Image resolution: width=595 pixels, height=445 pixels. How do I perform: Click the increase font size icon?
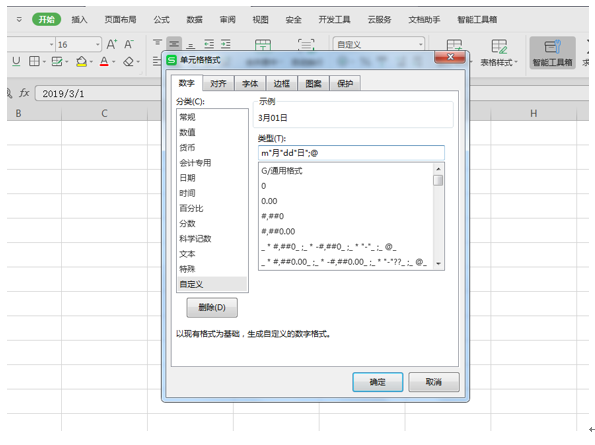coord(112,44)
